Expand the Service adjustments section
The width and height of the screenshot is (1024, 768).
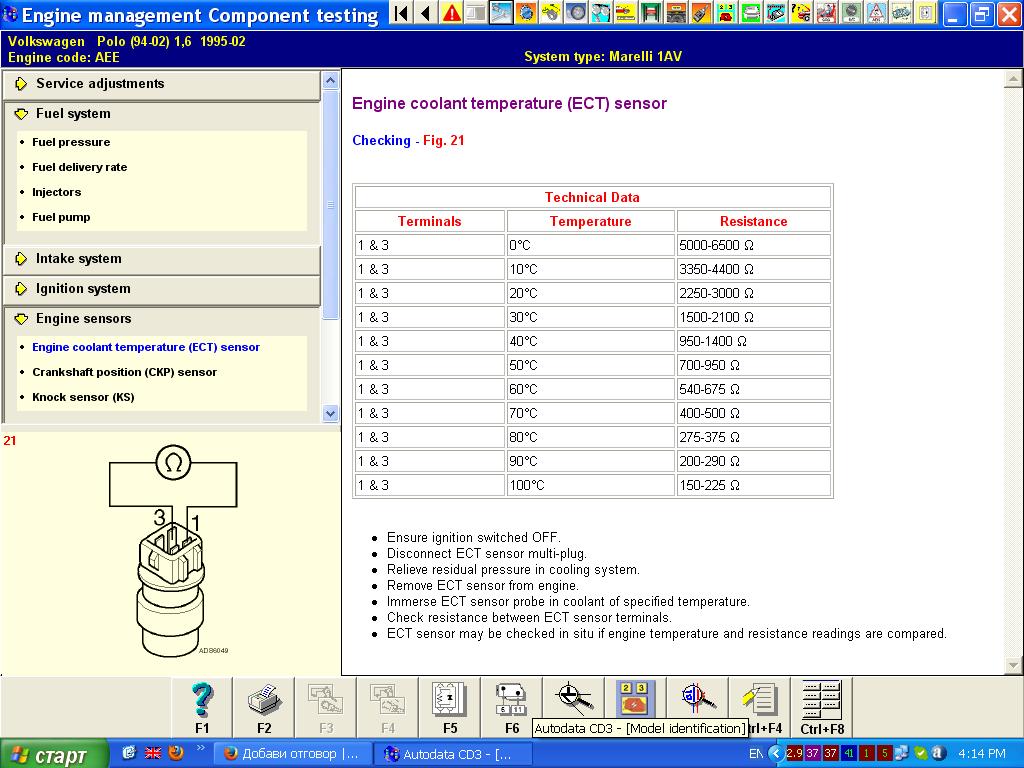pos(100,84)
